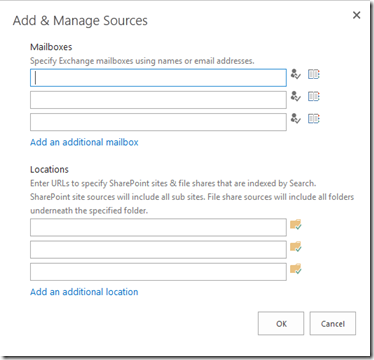Validate first location URL folder icon
Image resolution: width=374 pixels, height=360 pixels.
pyautogui.click(x=296, y=225)
